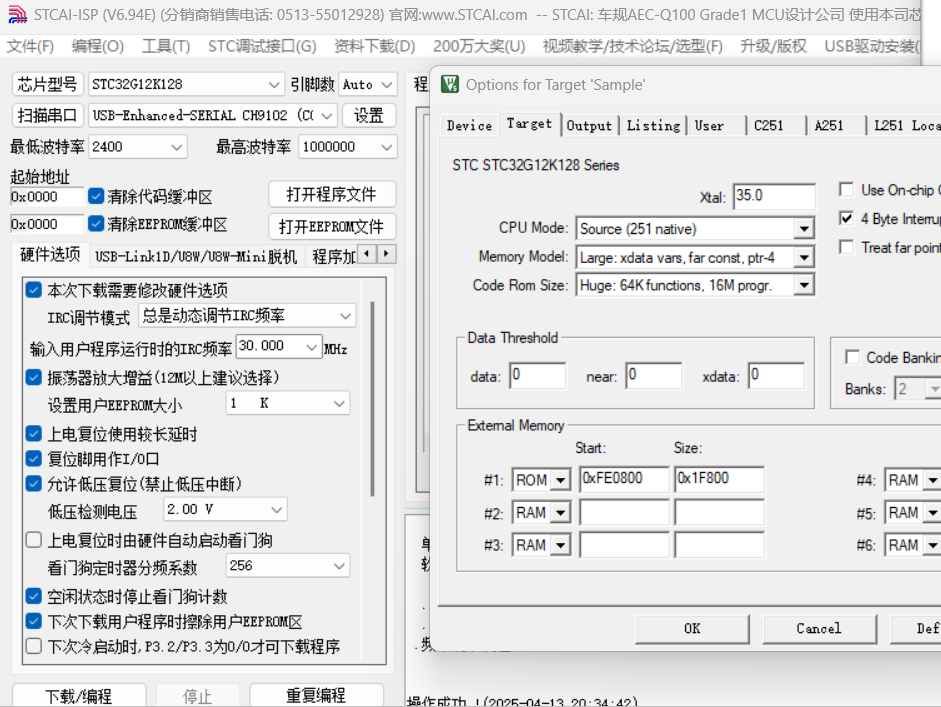This screenshot has height=707, width=941.
Task: Open the 文件(F) menu
Action: (30, 46)
